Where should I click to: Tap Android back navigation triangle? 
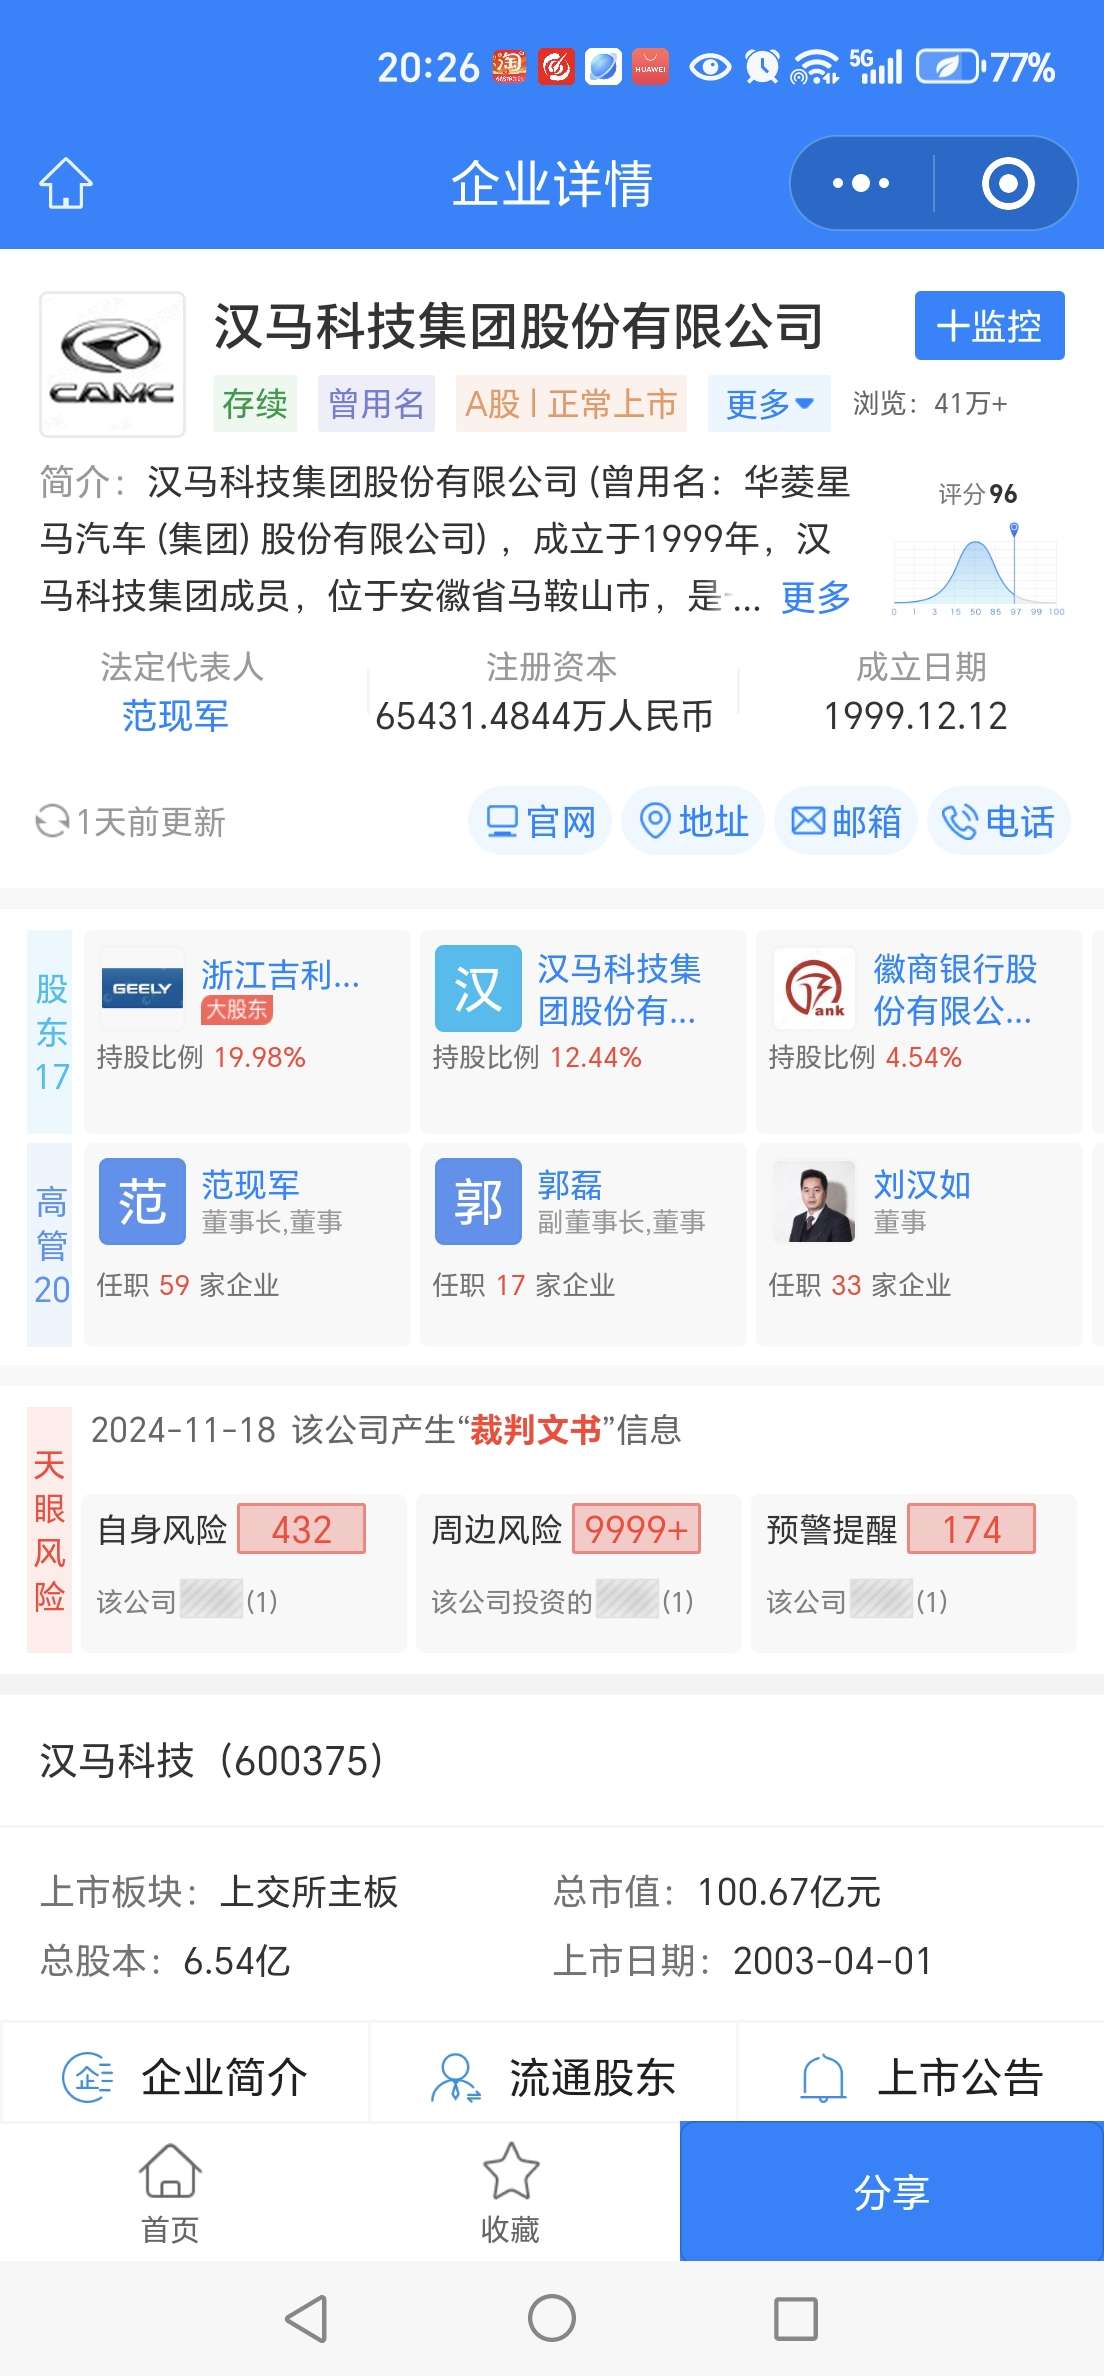click(306, 2318)
